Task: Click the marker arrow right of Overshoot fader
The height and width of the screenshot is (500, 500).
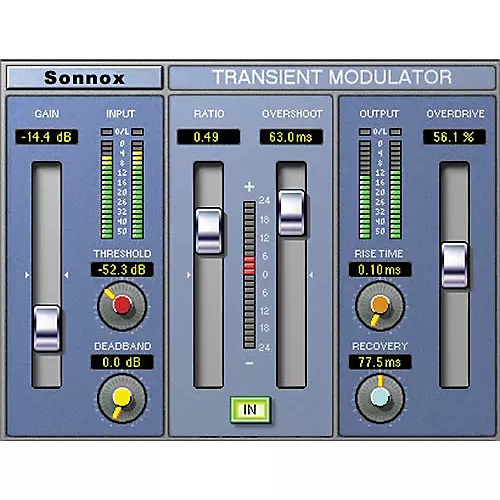Action: click(311, 275)
